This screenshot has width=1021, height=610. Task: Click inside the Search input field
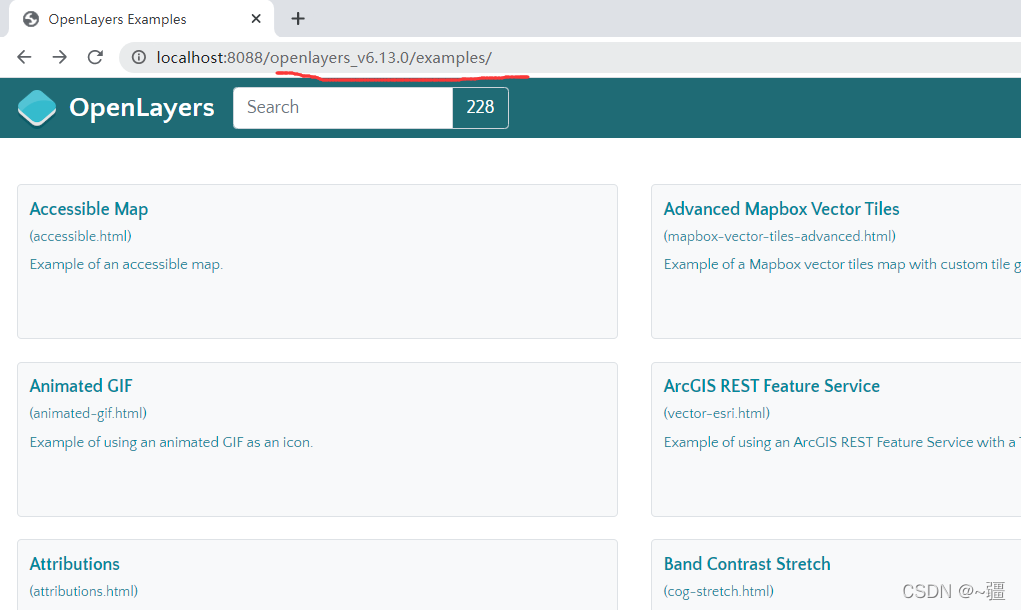tap(343, 107)
